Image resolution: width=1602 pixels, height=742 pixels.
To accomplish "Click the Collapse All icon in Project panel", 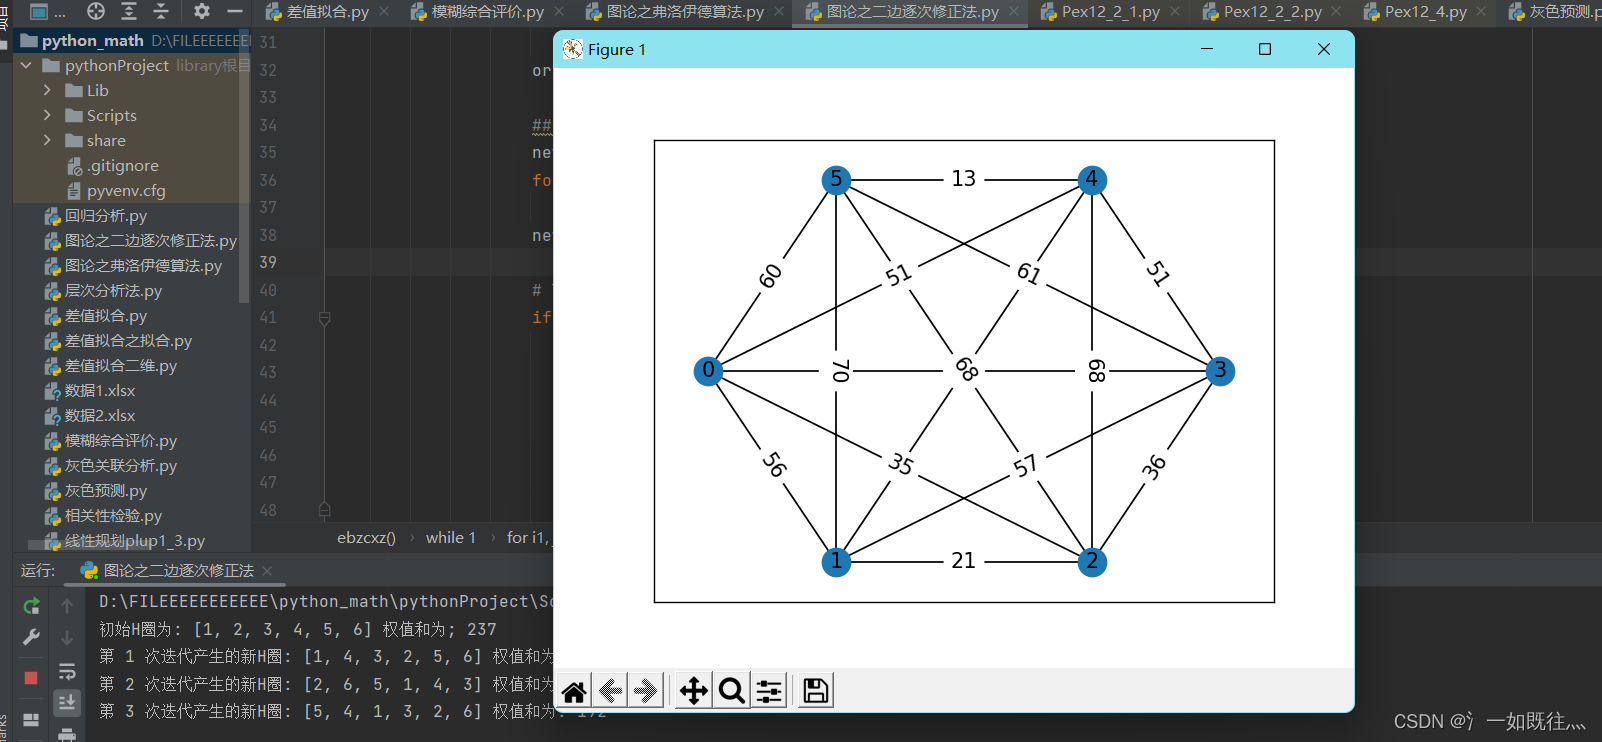I will (x=161, y=11).
